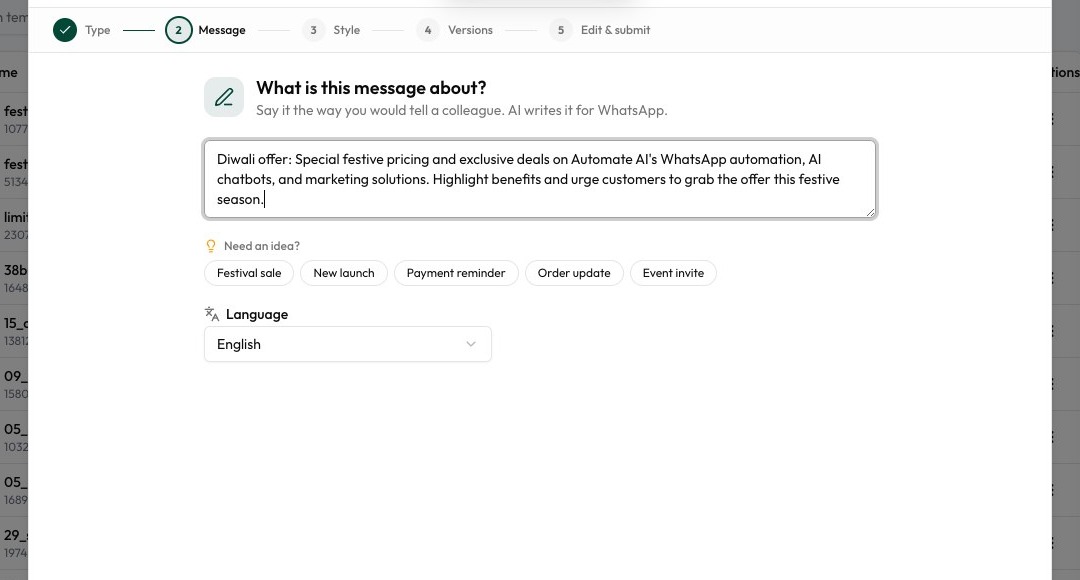Click the pencil edit icon beside the heading
1080x580 pixels.
[x=224, y=97]
